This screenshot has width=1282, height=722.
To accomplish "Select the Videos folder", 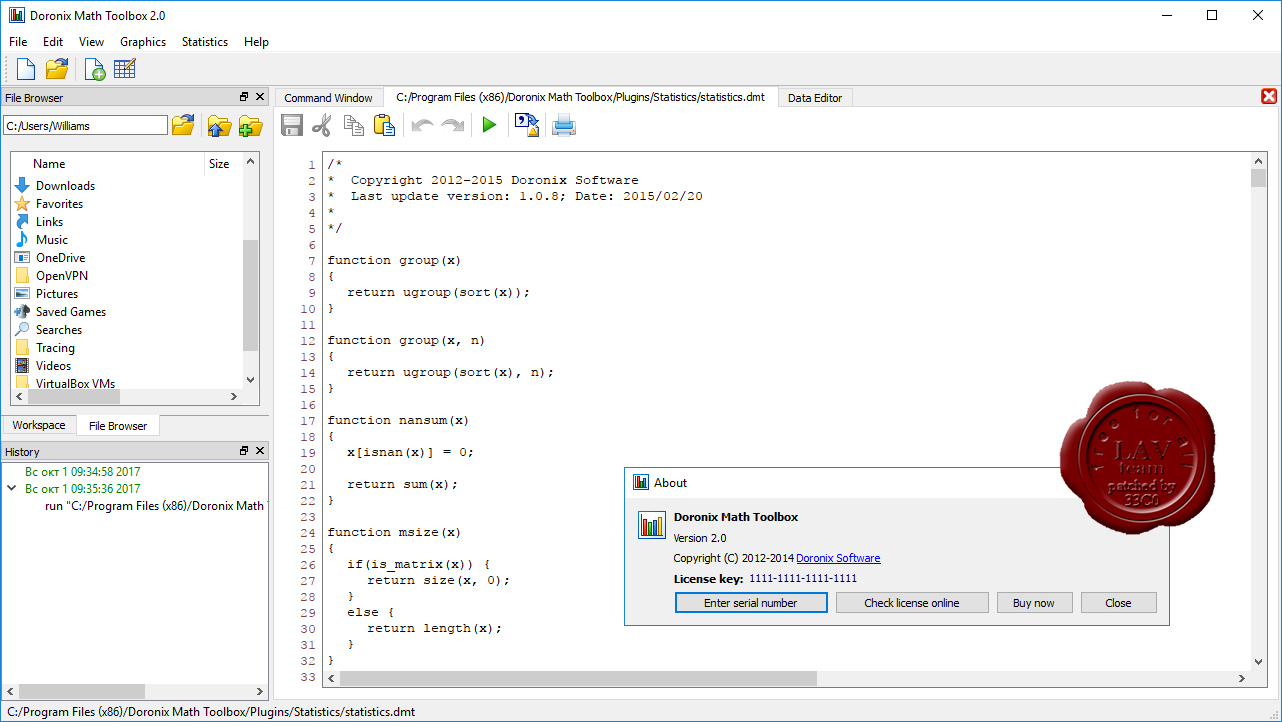I will (53, 366).
